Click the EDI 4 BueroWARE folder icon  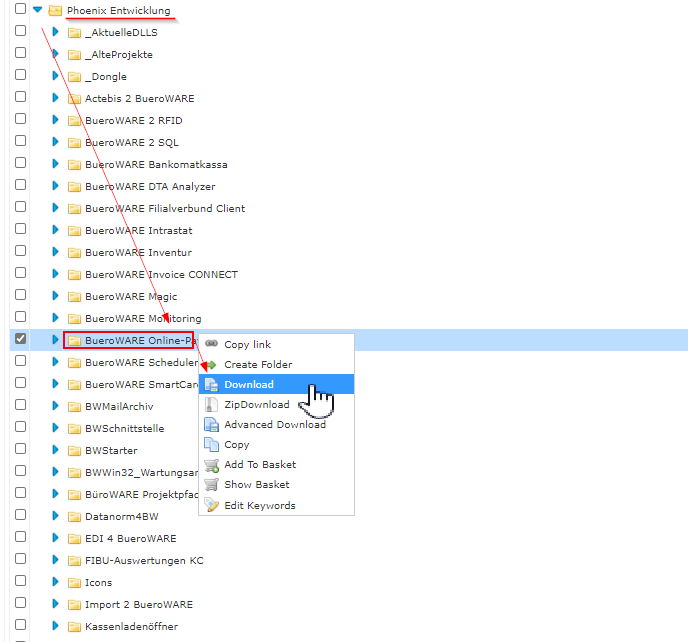point(75,538)
